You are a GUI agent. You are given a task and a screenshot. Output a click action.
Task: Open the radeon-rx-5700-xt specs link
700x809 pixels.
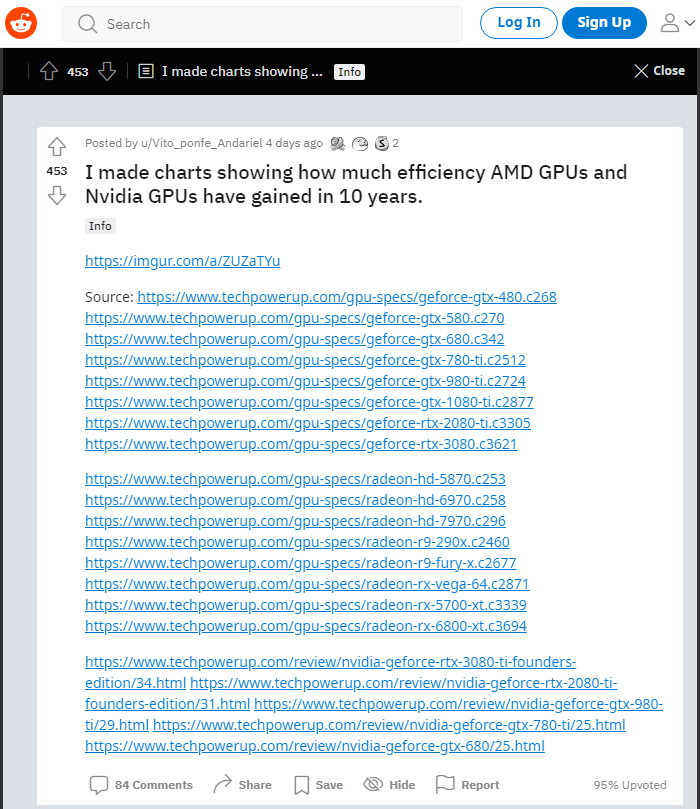[306, 605]
